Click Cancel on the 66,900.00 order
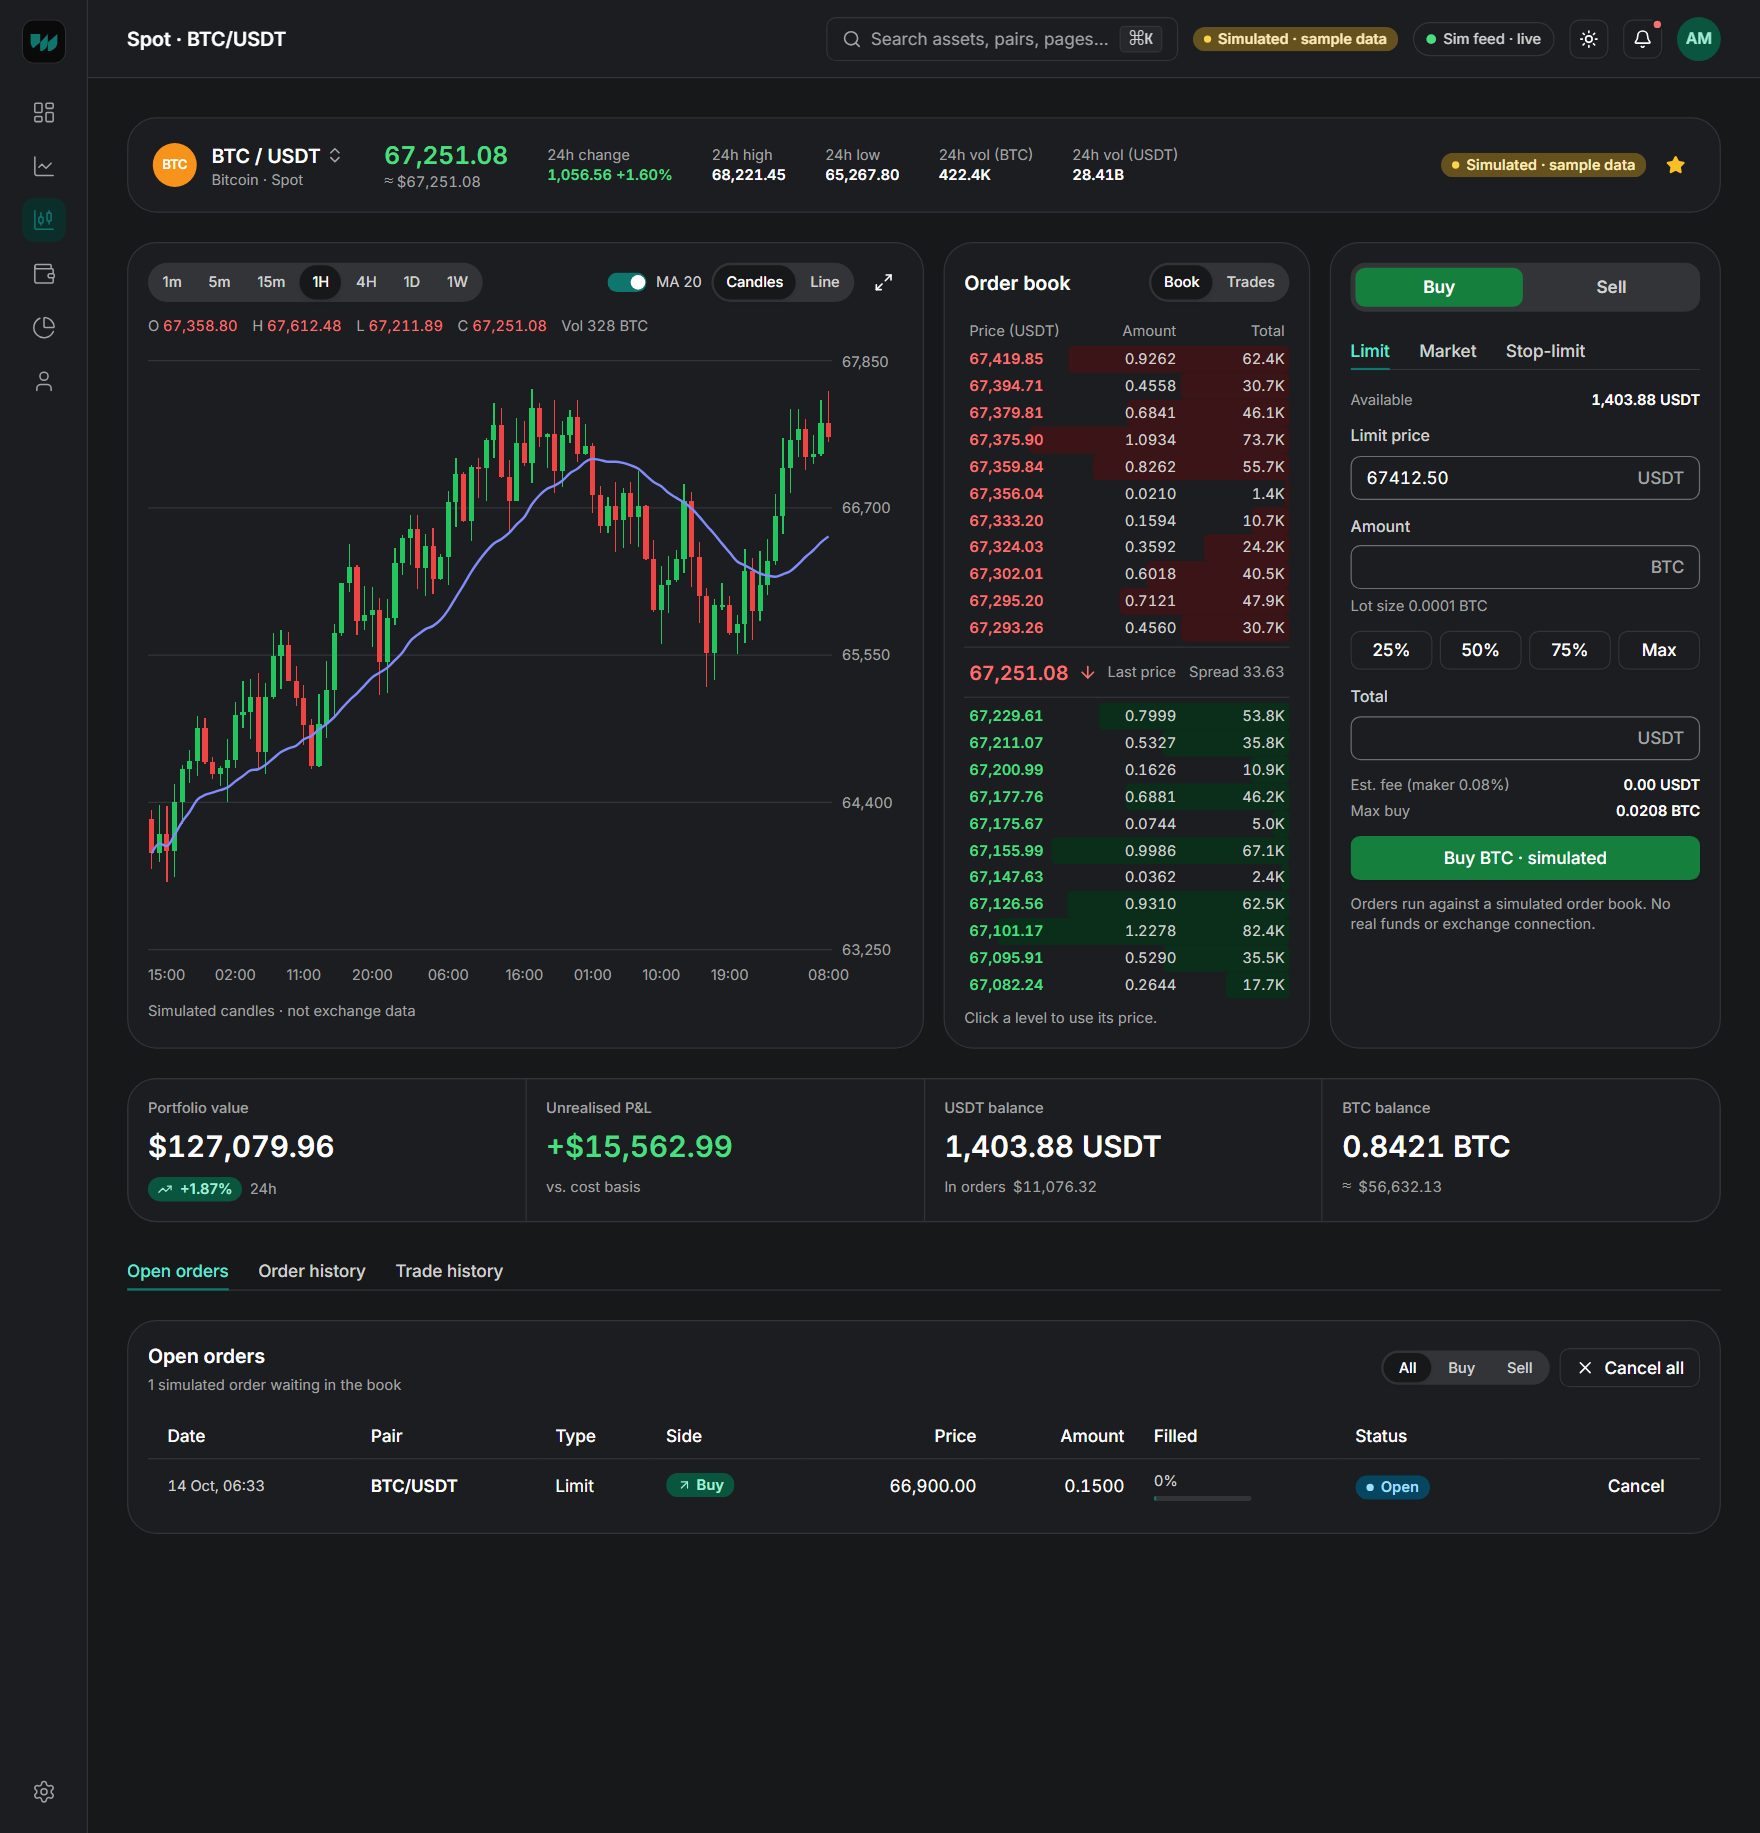Viewport: 1760px width, 1833px height. tap(1635, 1486)
